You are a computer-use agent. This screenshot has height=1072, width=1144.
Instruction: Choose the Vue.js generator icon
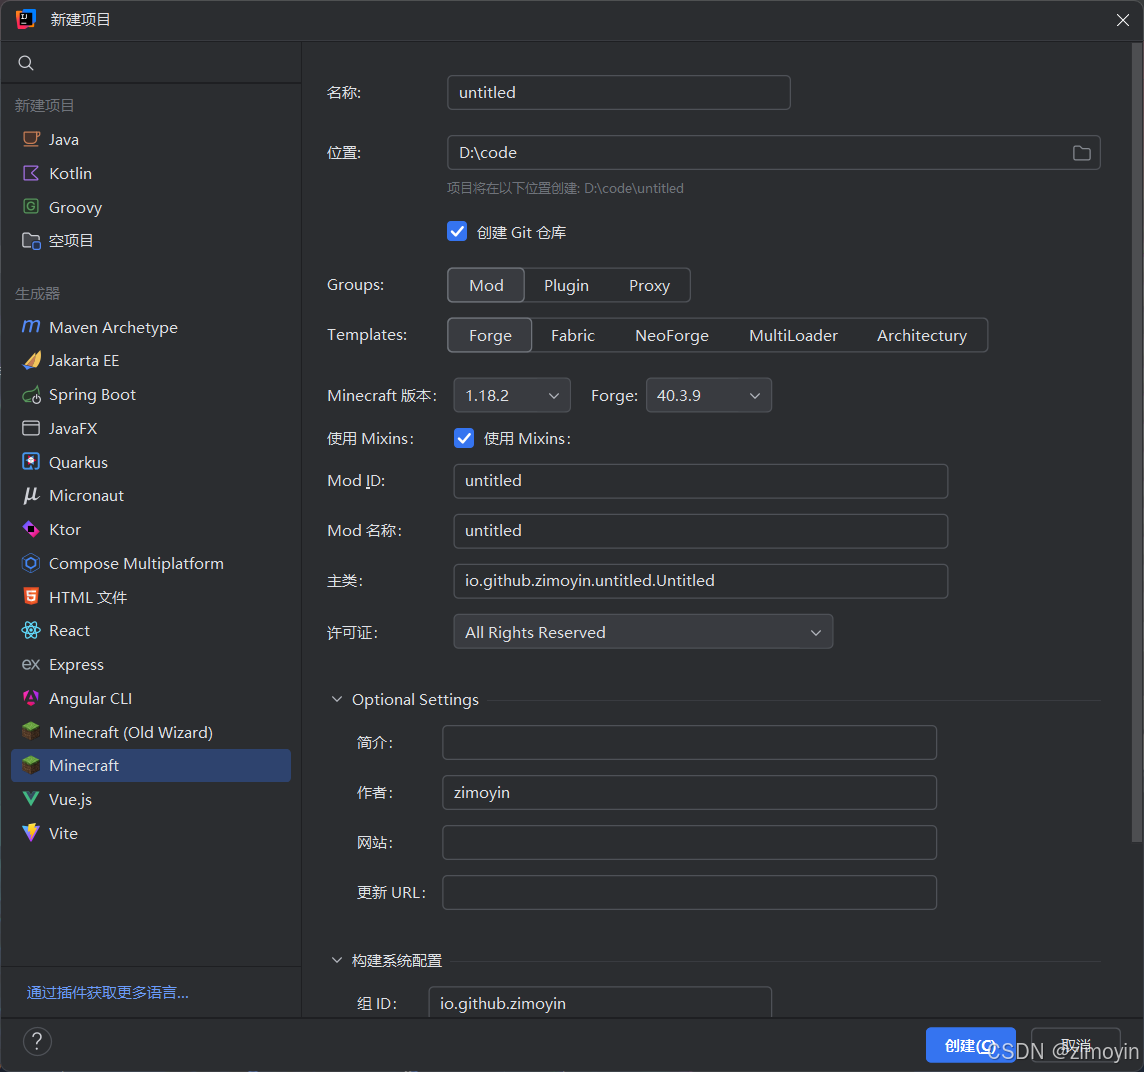tap(31, 799)
